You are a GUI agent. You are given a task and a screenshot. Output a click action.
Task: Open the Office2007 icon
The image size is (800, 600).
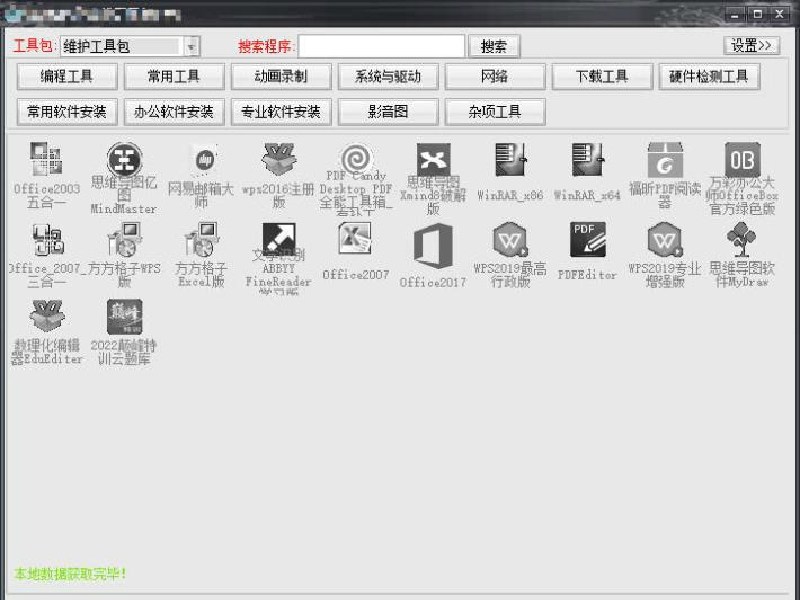(x=356, y=239)
